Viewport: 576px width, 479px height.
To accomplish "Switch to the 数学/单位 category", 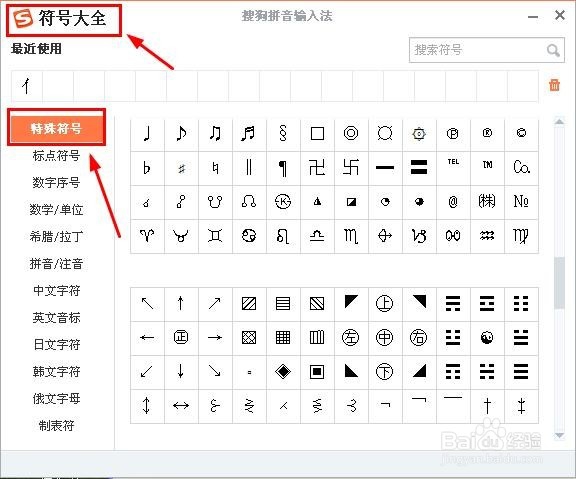I will (57, 210).
